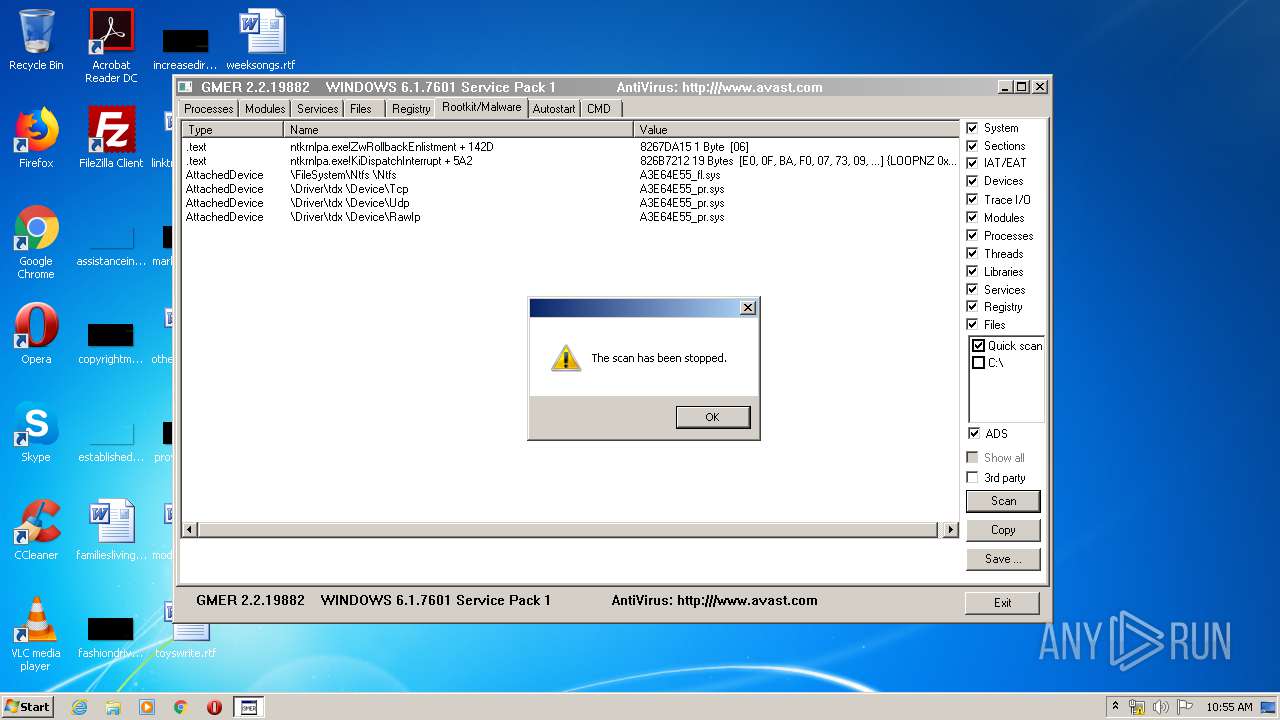Click the taskbar clock showing 10:55 AM
Image resolution: width=1280 pixels, height=720 pixels.
1229,707
